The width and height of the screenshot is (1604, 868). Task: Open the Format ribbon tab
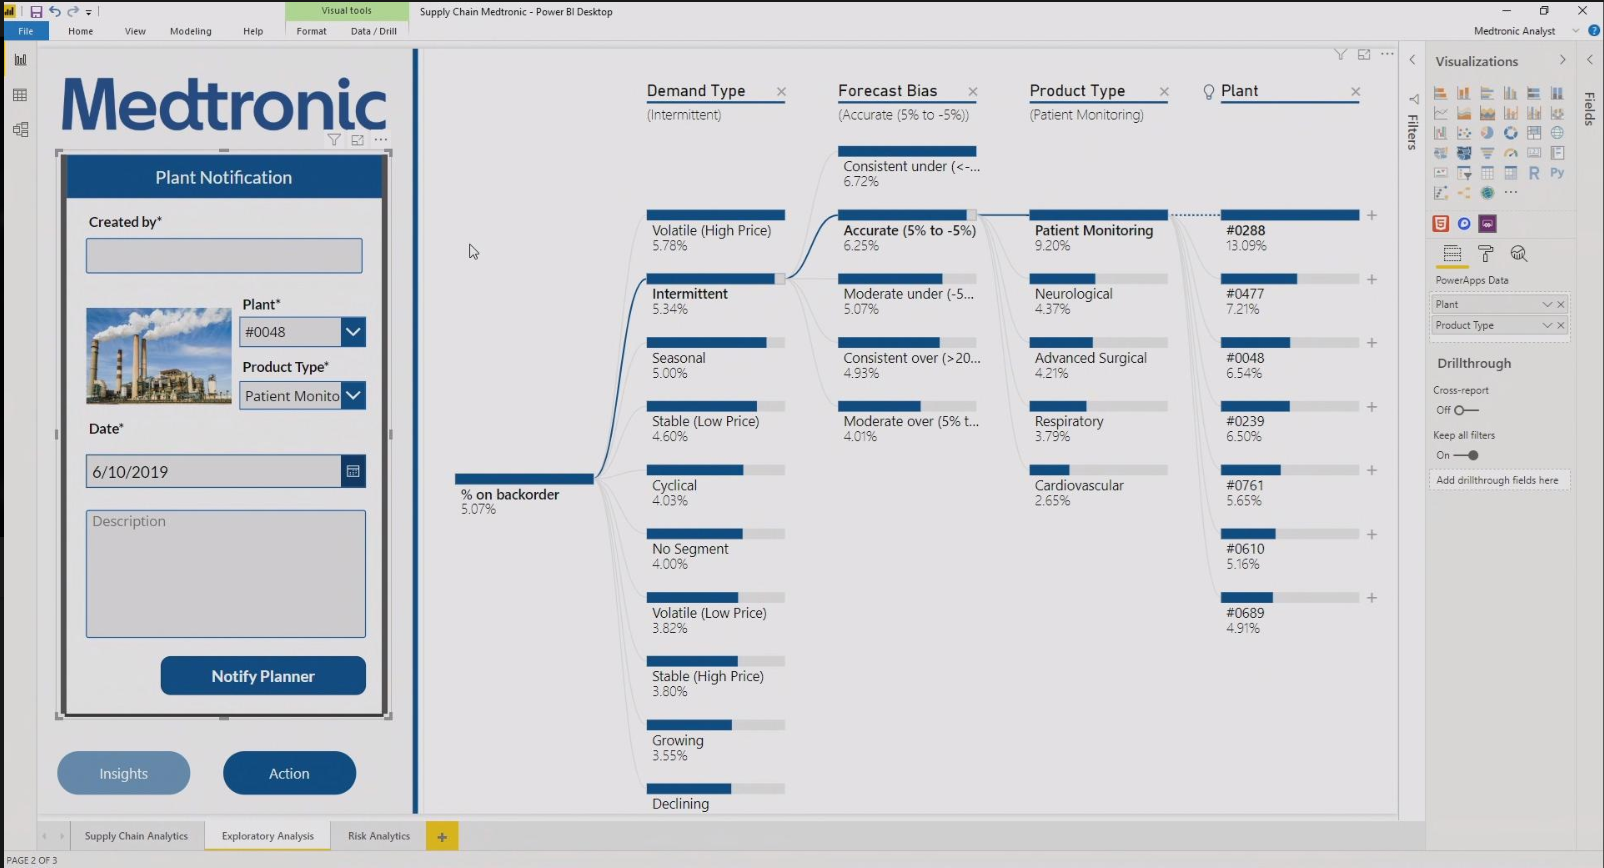[x=311, y=31]
